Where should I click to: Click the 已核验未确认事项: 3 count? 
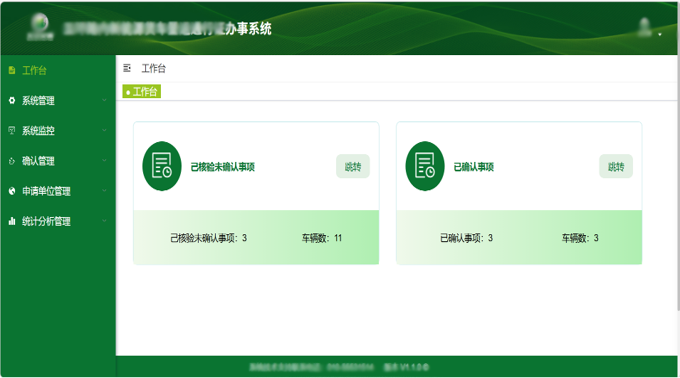pyautogui.click(x=209, y=238)
